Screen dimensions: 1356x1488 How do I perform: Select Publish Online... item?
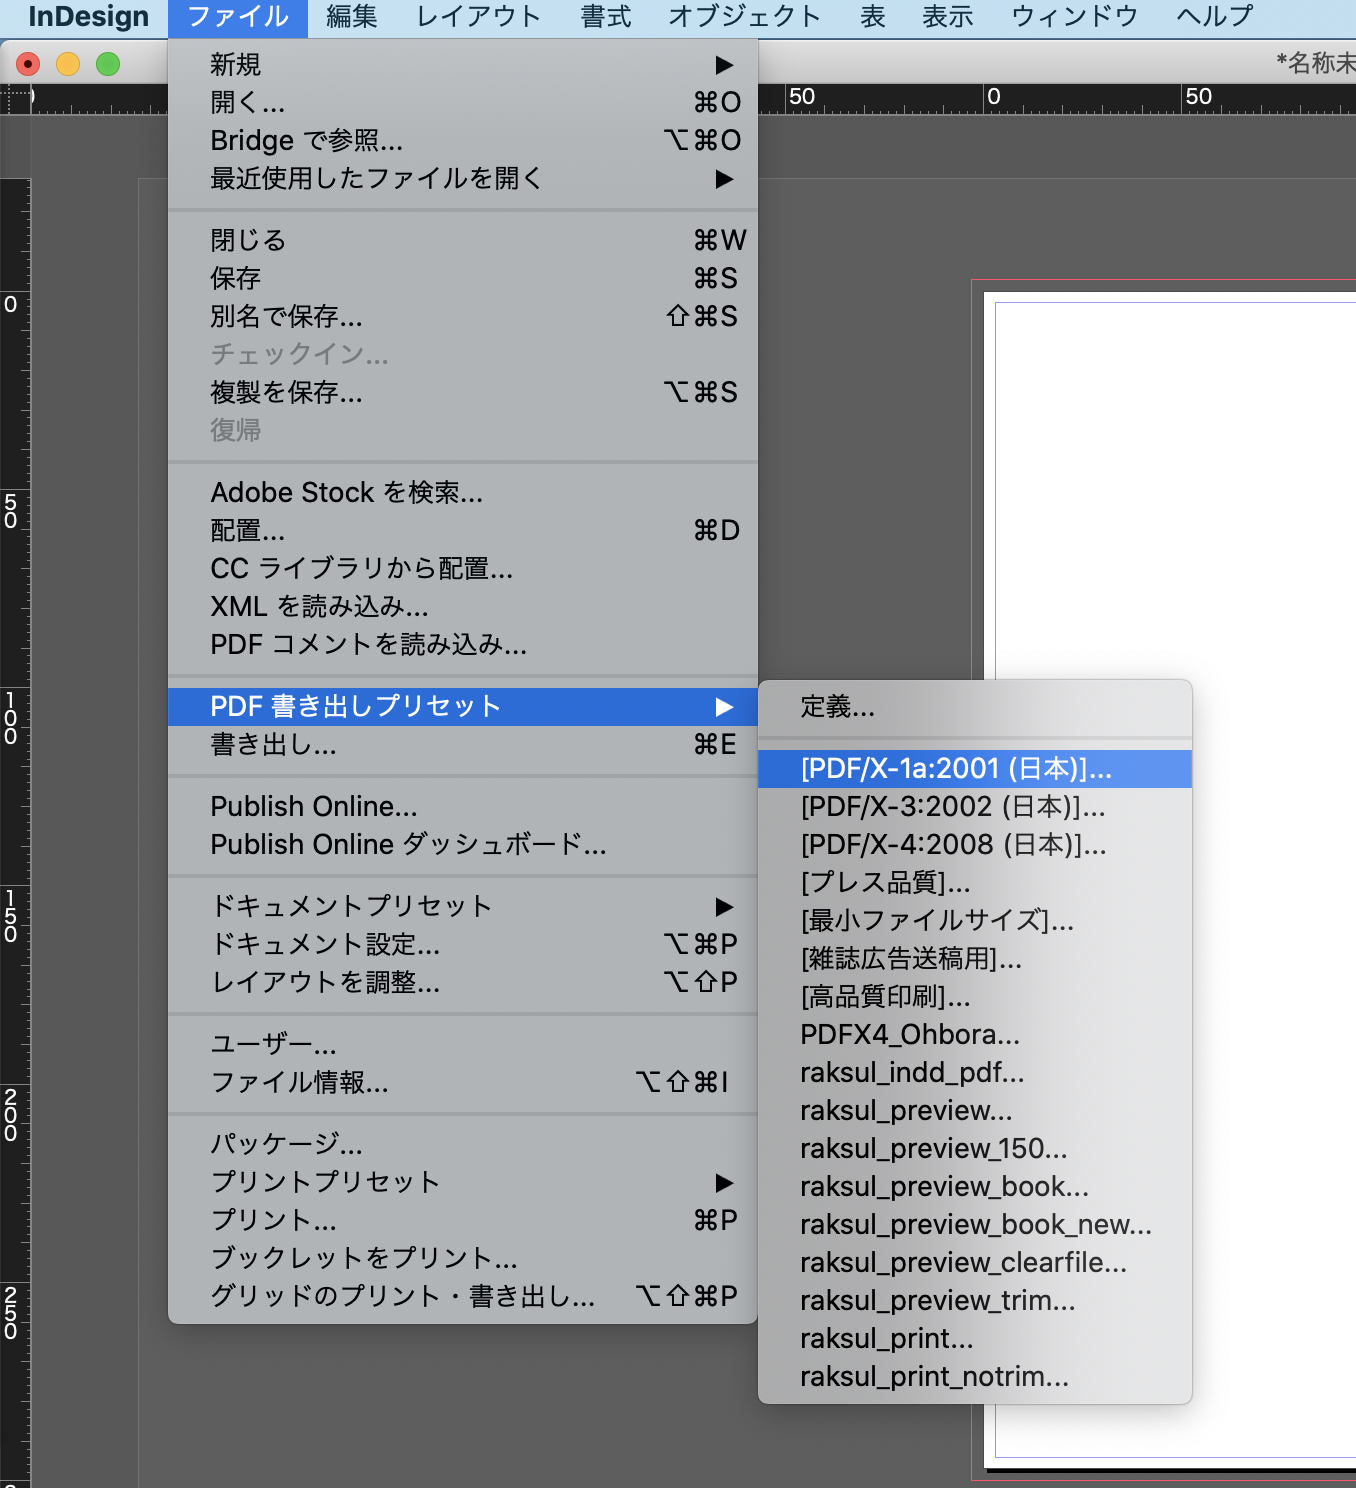point(463,807)
